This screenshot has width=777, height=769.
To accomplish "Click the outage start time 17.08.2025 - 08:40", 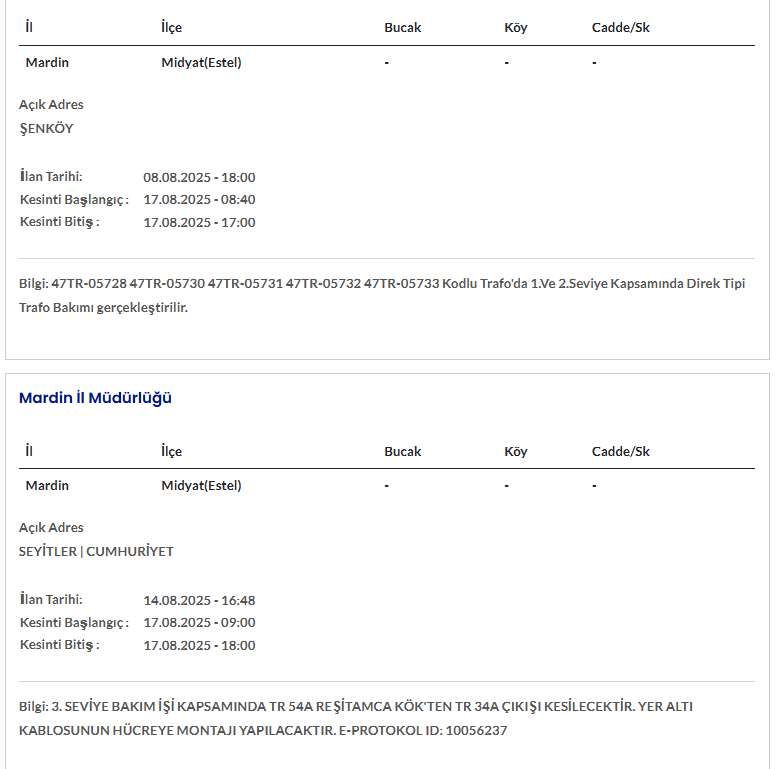I will click(x=199, y=200).
